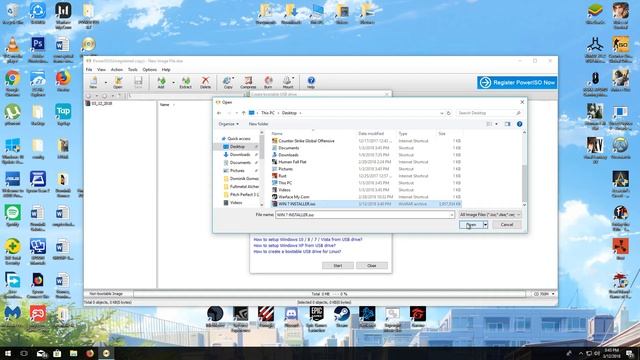The width and height of the screenshot is (640, 360).
Task: Click the Refresh icon in the address bar
Action: click(x=449, y=113)
